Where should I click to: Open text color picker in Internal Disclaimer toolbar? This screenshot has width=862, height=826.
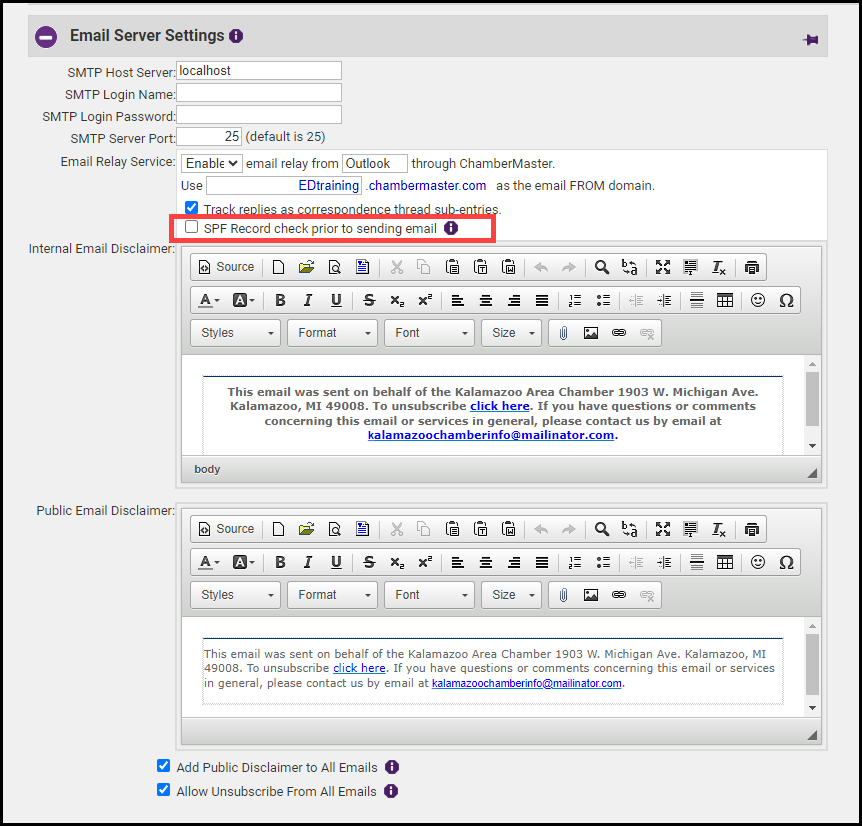(209, 300)
